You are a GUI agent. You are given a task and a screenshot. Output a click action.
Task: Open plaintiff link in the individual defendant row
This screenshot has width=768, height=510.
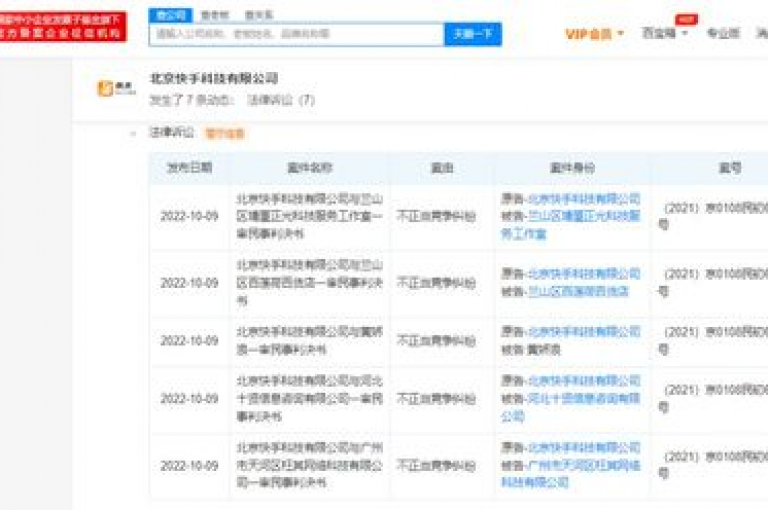click(583, 332)
